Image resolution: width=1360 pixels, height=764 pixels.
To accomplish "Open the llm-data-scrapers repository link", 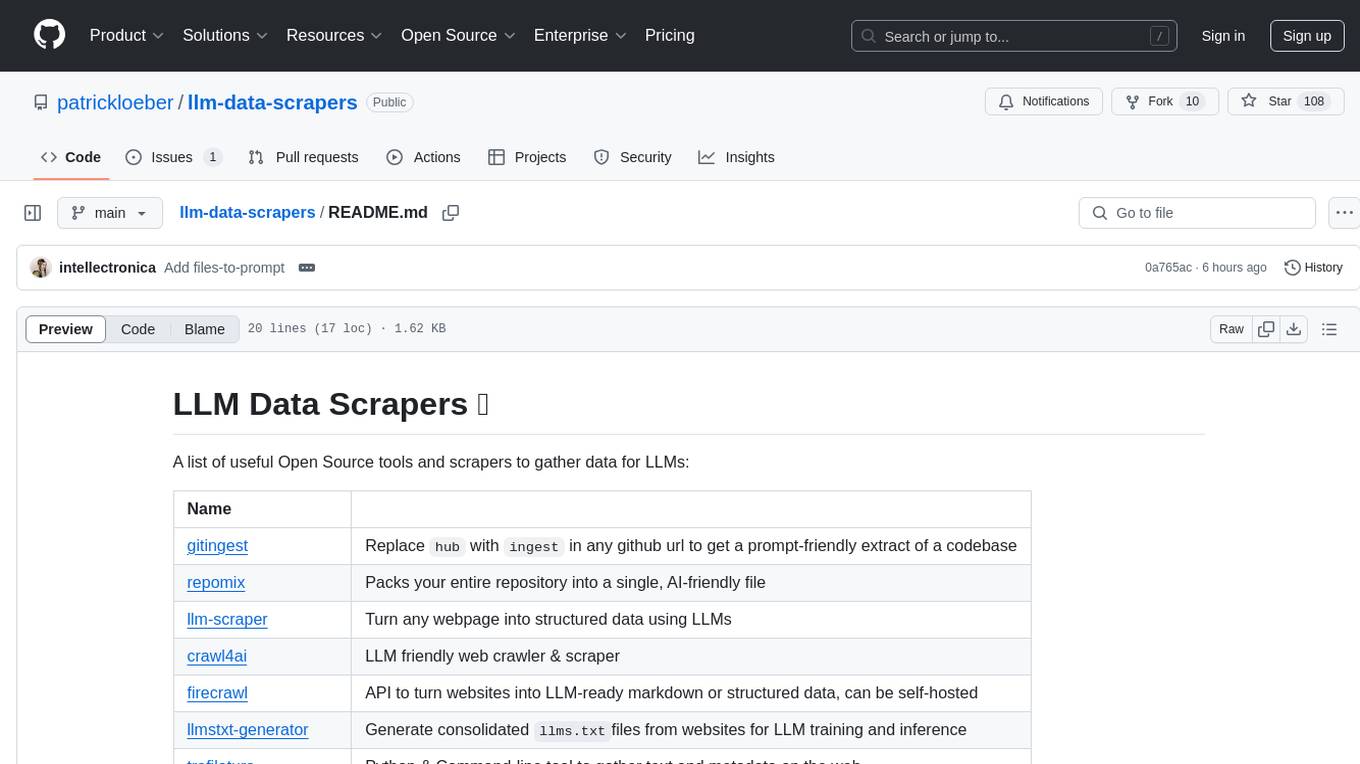I will [x=272, y=102].
